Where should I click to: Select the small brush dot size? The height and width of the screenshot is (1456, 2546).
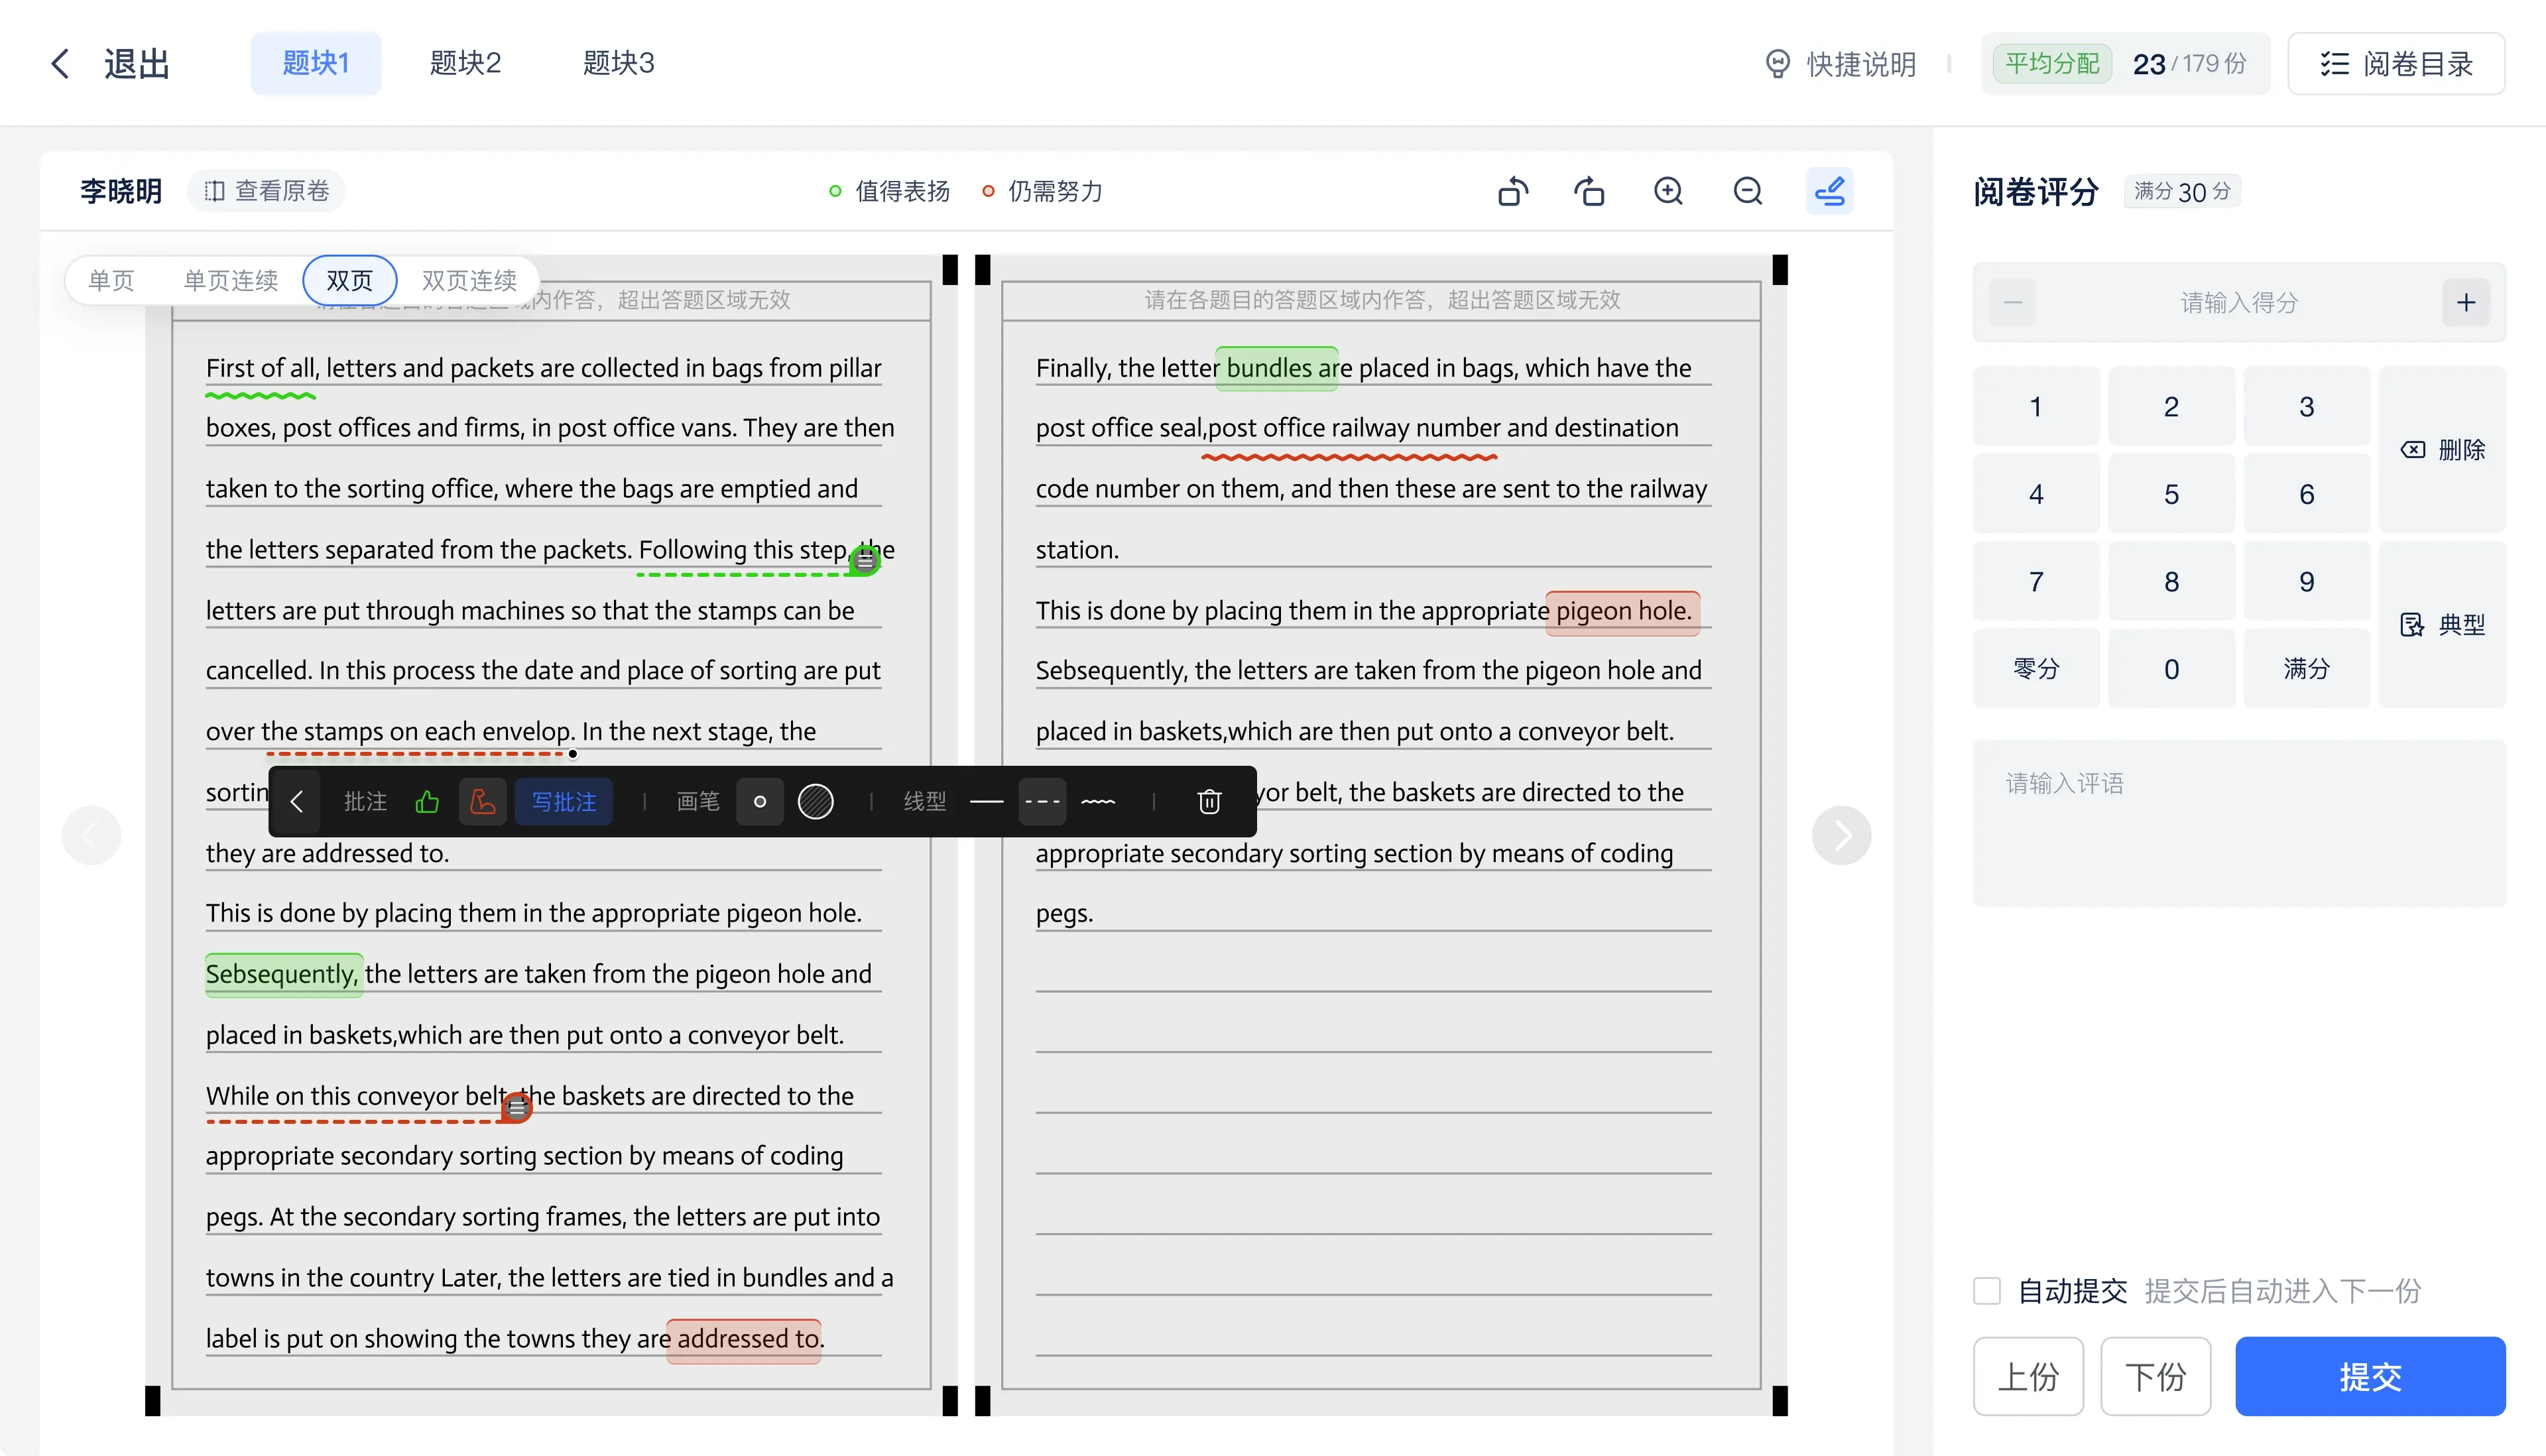point(760,802)
